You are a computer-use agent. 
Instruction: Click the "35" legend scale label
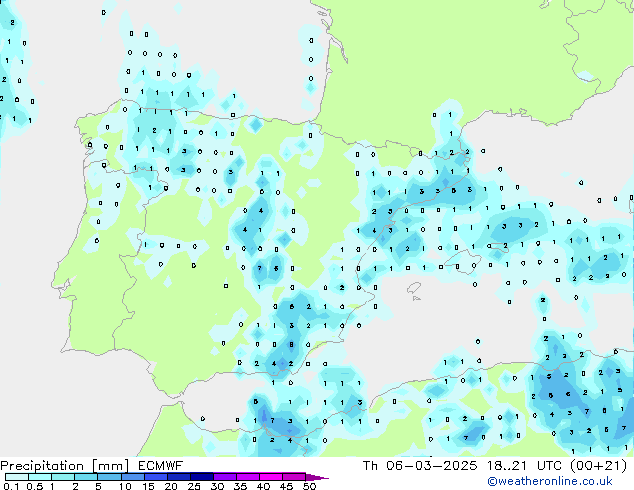coord(240,486)
